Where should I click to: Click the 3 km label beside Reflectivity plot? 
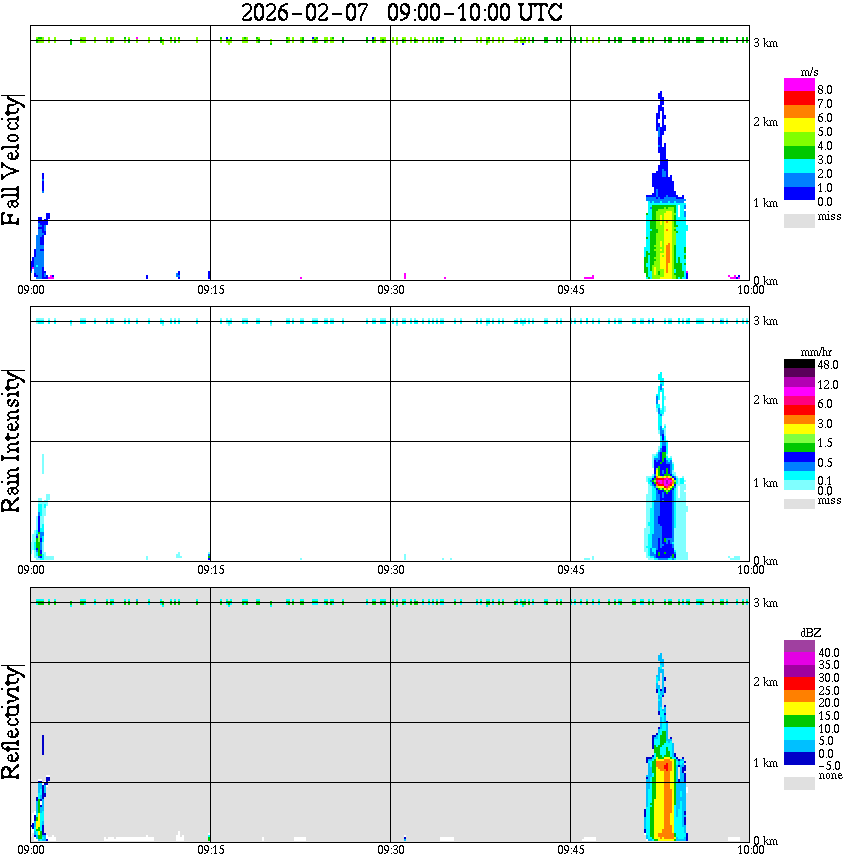765,603
